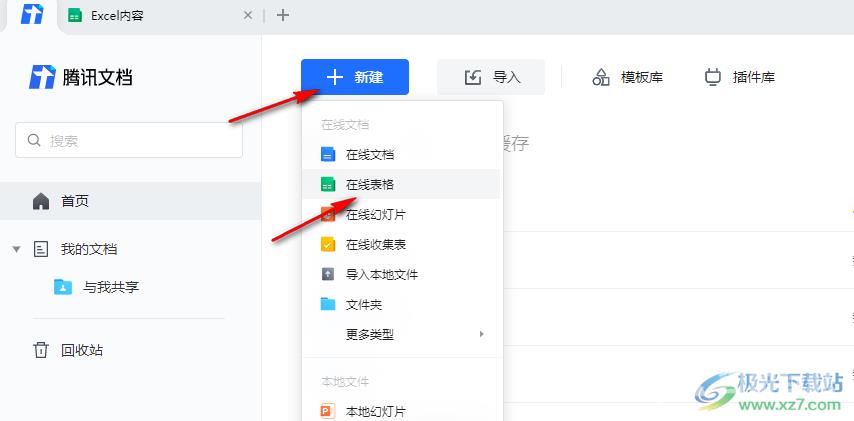Viewport: 854px width, 421px height.
Task: Click the 插件库 plug icon
Action: pyautogui.click(x=712, y=77)
